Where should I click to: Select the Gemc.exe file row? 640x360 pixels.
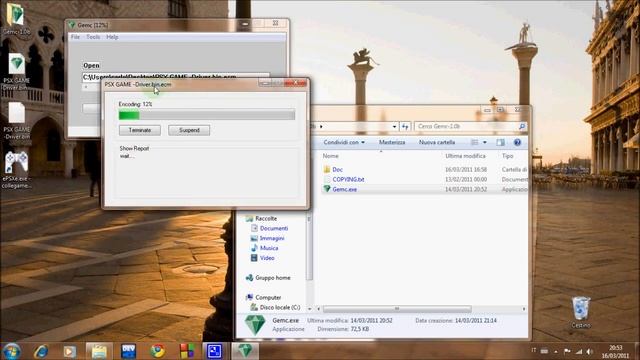[424, 189]
